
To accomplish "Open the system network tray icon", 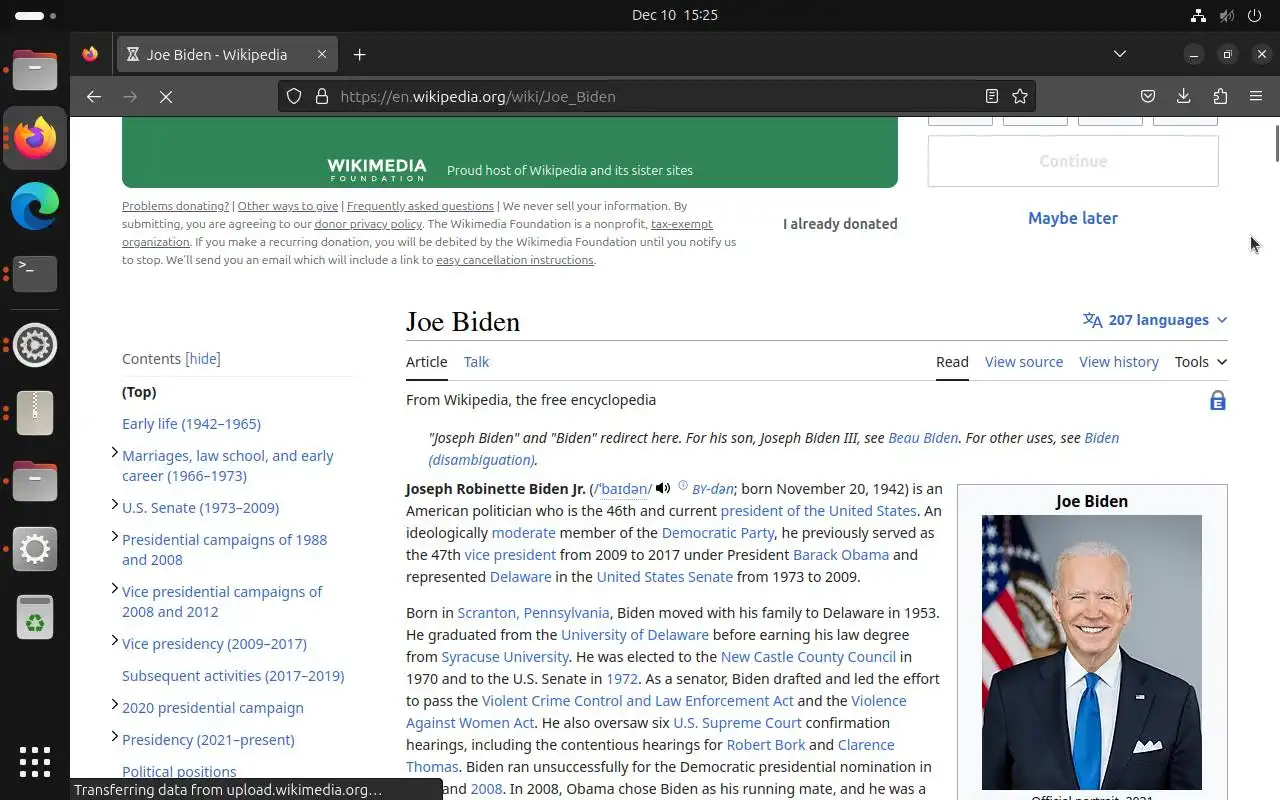I will point(1198,15).
